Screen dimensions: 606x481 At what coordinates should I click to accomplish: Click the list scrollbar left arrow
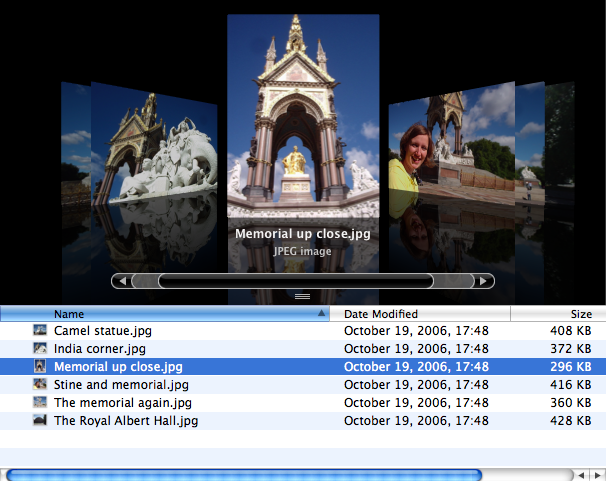pyautogui.click(x=581, y=475)
